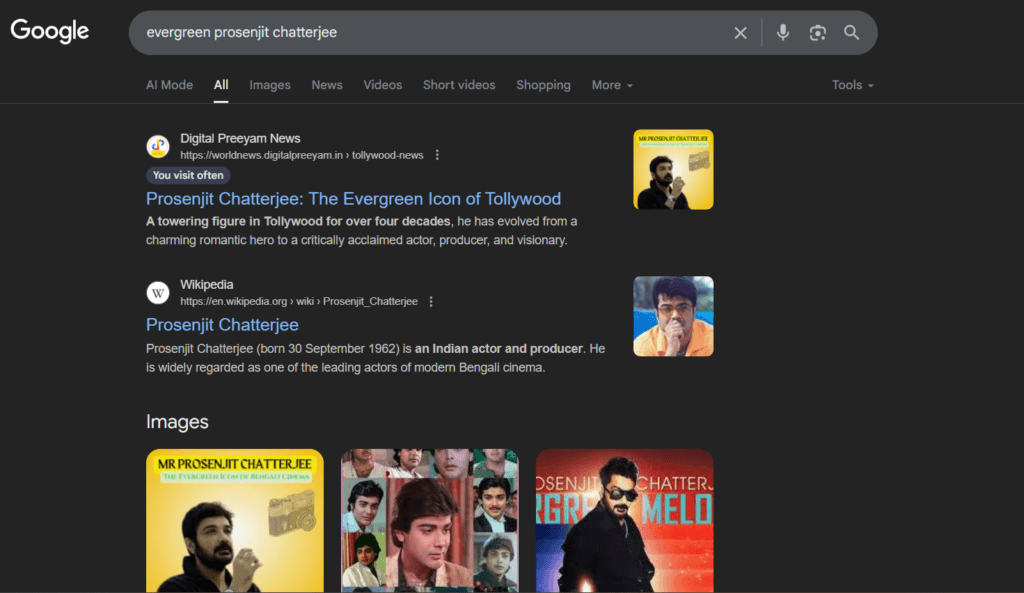Switch to the Images tab
The image size is (1024, 593).
click(x=270, y=85)
